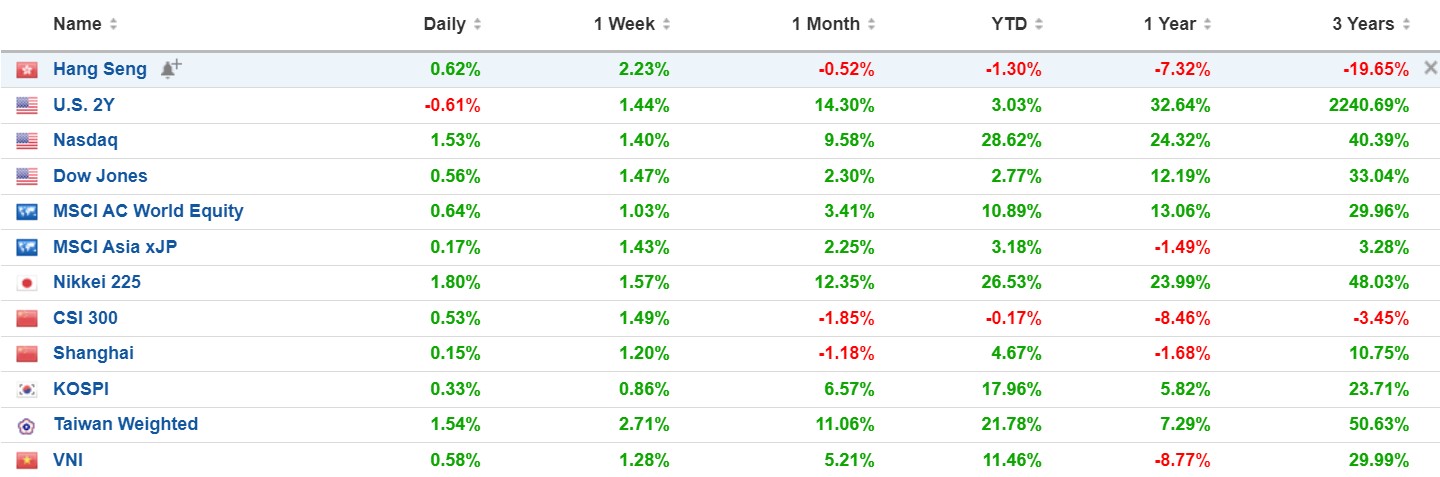Viewport: 1440px width, 477px height.
Task: Open the U.S. 2Y link
Action: 84,105
